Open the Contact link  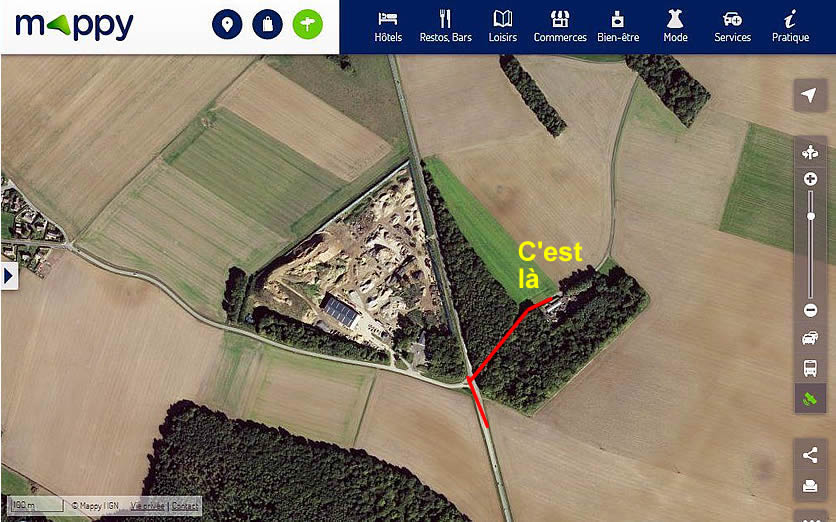(x=185, y=506)
